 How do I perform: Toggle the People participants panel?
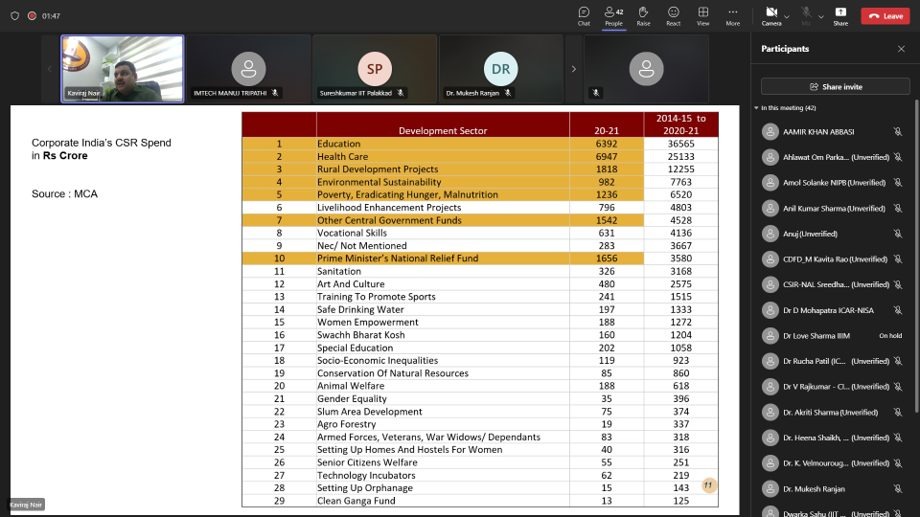coord(613,16)
